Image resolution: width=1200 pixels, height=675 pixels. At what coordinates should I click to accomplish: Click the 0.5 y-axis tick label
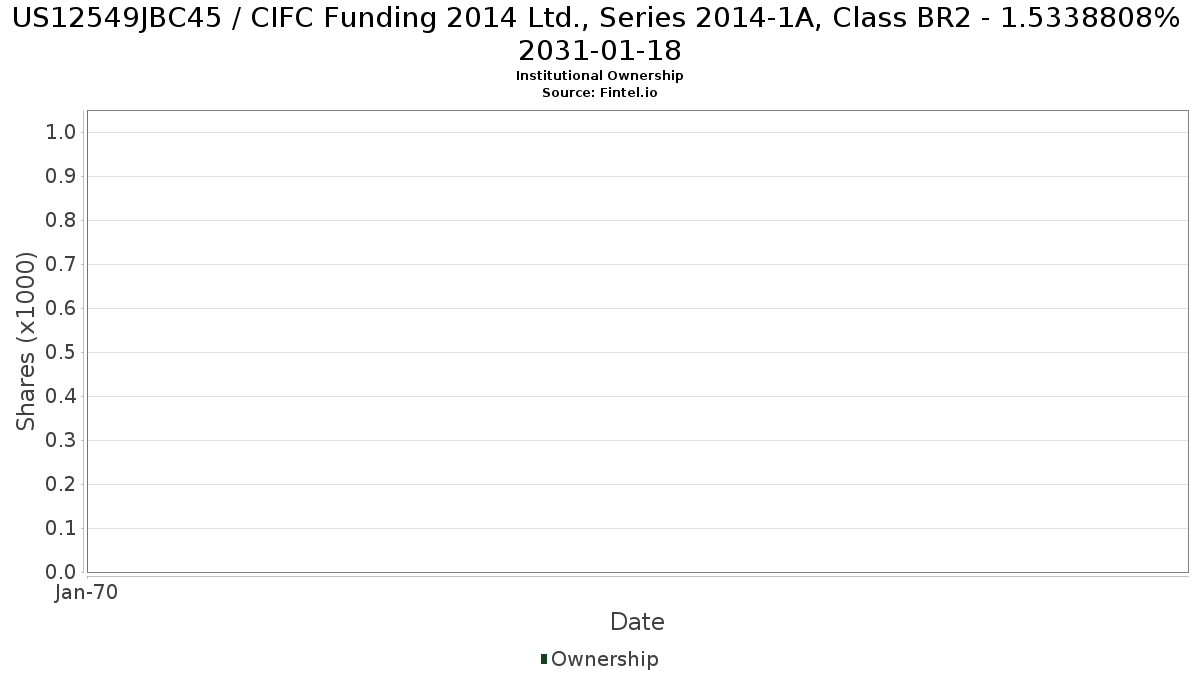pos(61,353)
